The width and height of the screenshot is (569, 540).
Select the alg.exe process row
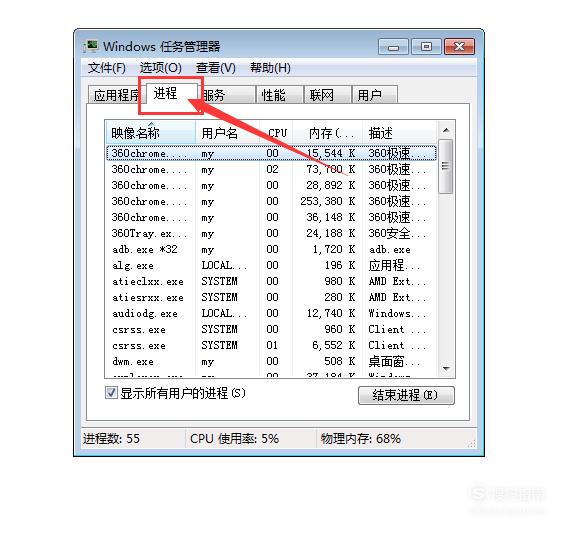(271, 265)
